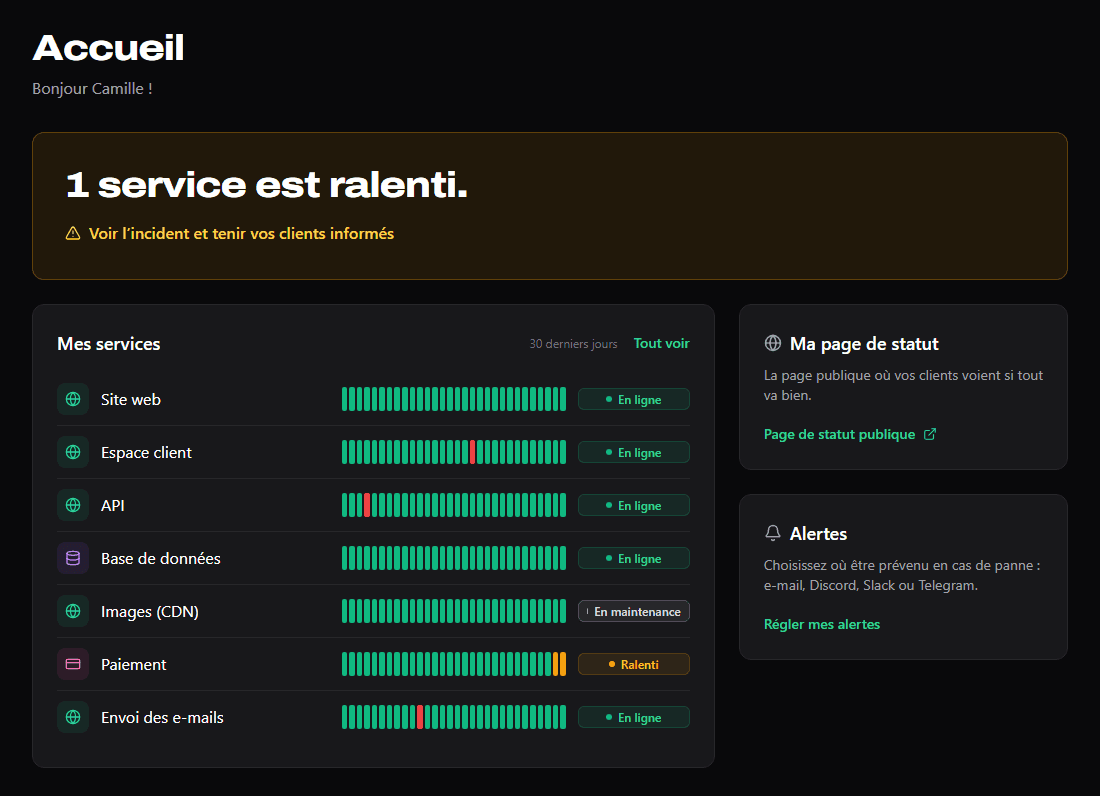1100x796 pixels.
Task: Click the Ralenti badge for Paiement
Action: pos(633,664)
